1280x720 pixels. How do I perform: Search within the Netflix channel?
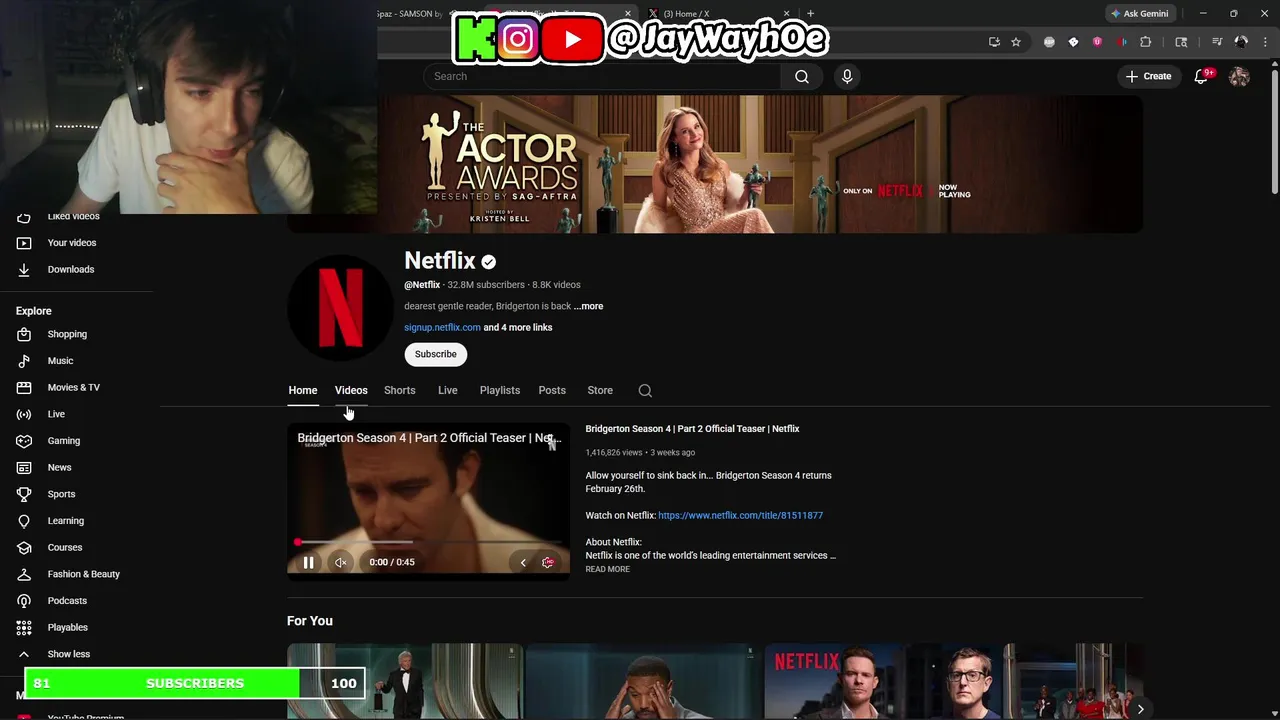coord(645,391)
